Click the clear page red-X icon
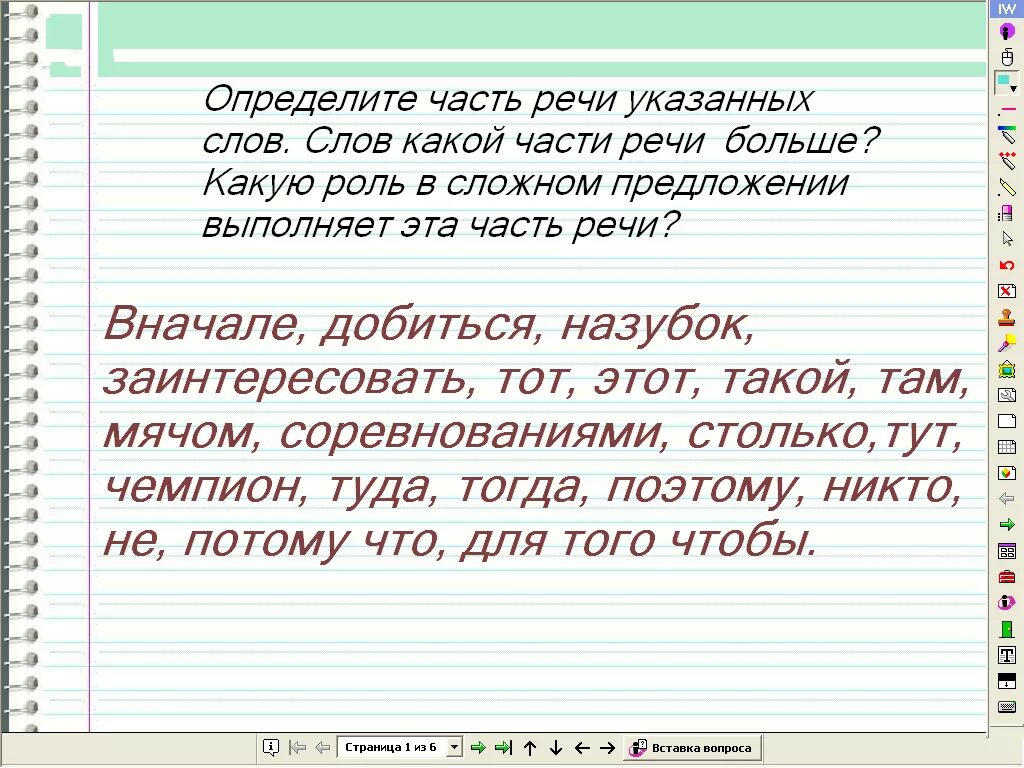1024x768 pixels. [x=1006, y=291]
